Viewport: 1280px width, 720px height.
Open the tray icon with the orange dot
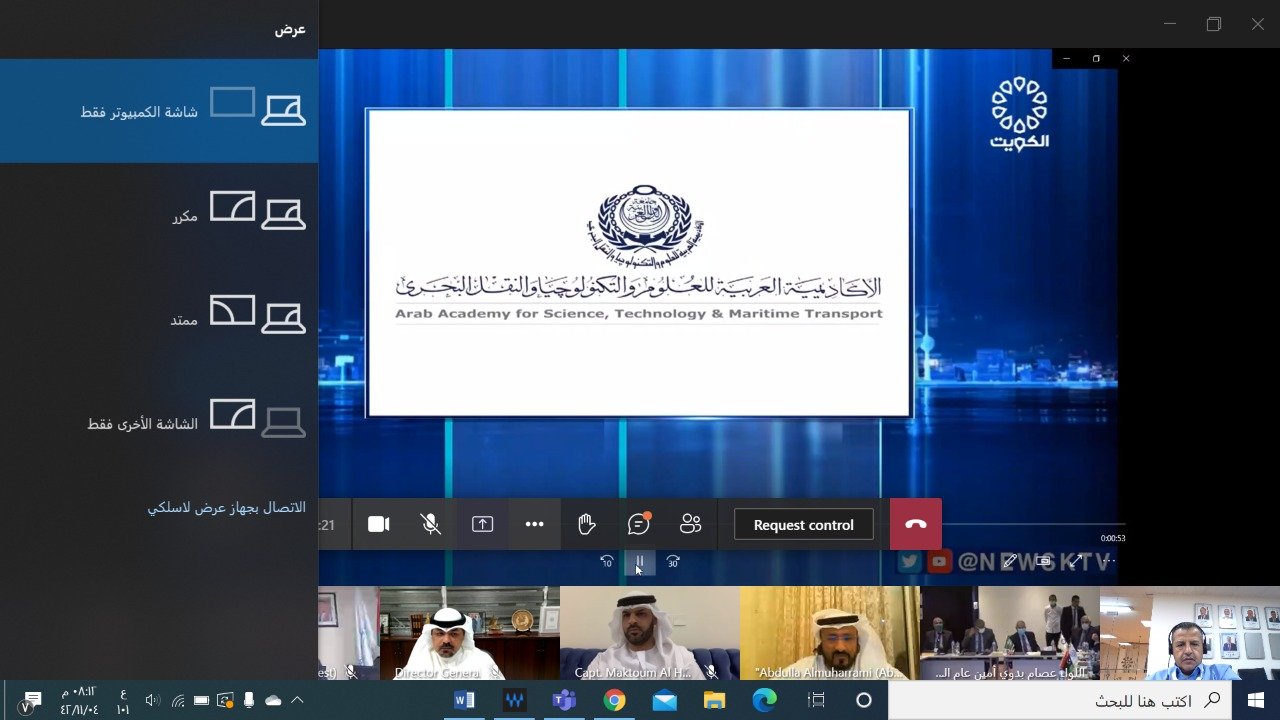point(226,701)
